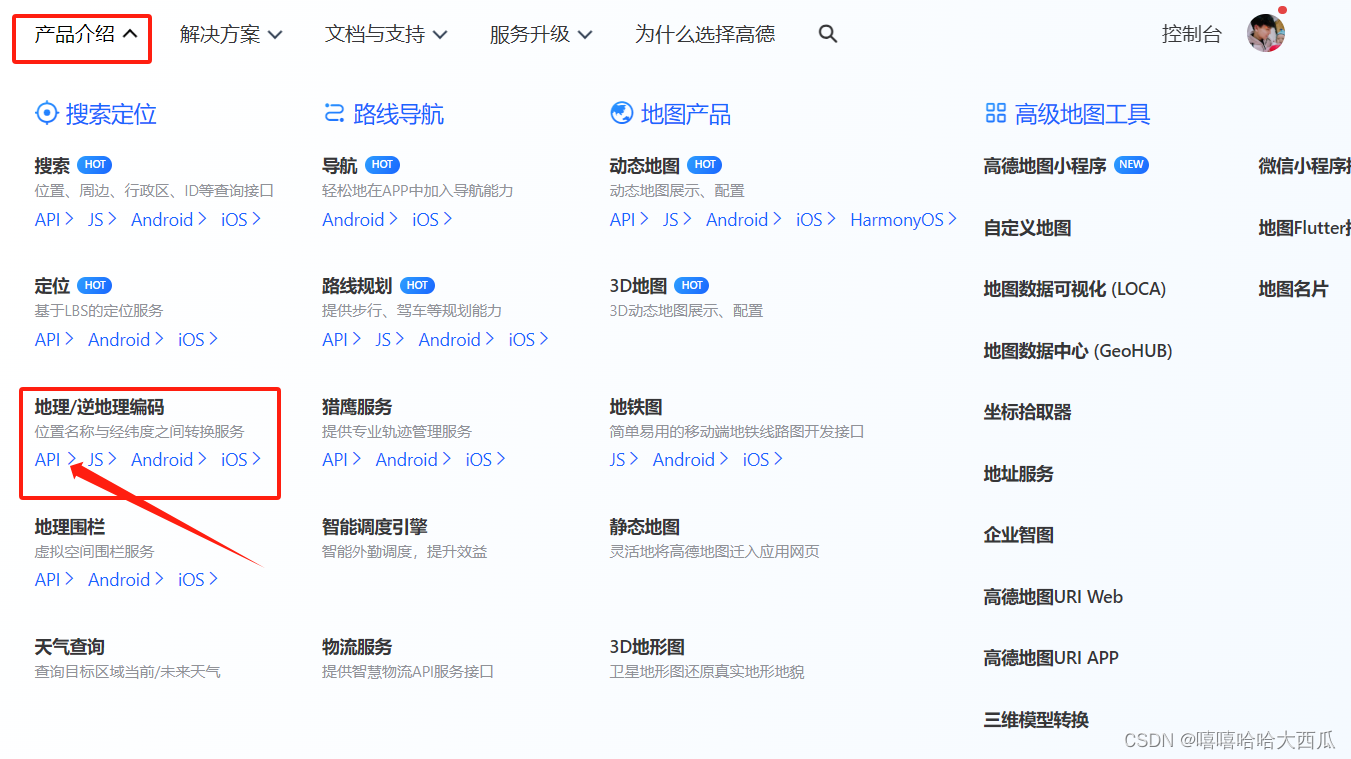Open 地图数据可视化 (LOCA) link
The height and width of the screenshot is (759, 1351).
point(1075,289)
